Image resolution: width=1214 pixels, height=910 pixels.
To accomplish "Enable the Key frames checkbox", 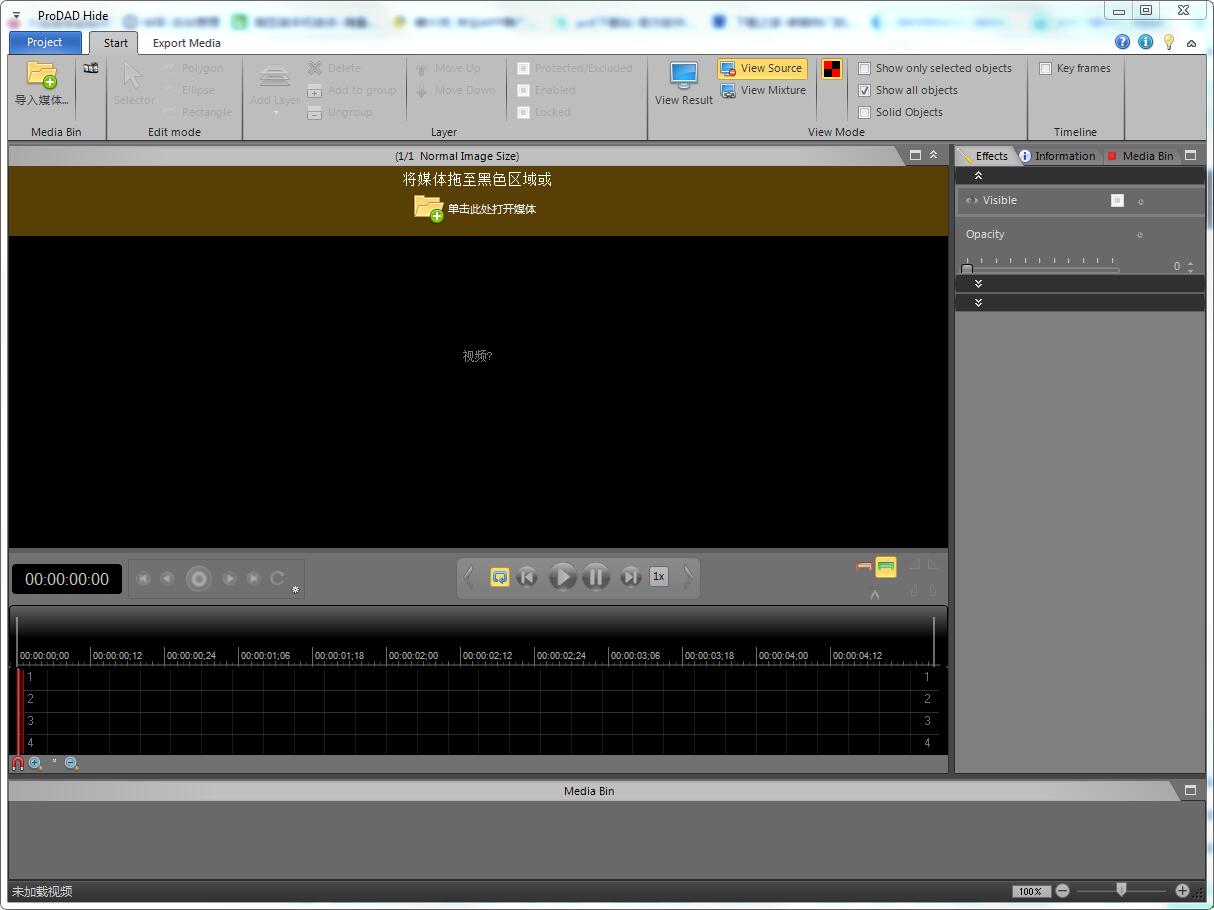I will tap(1045, 68).
